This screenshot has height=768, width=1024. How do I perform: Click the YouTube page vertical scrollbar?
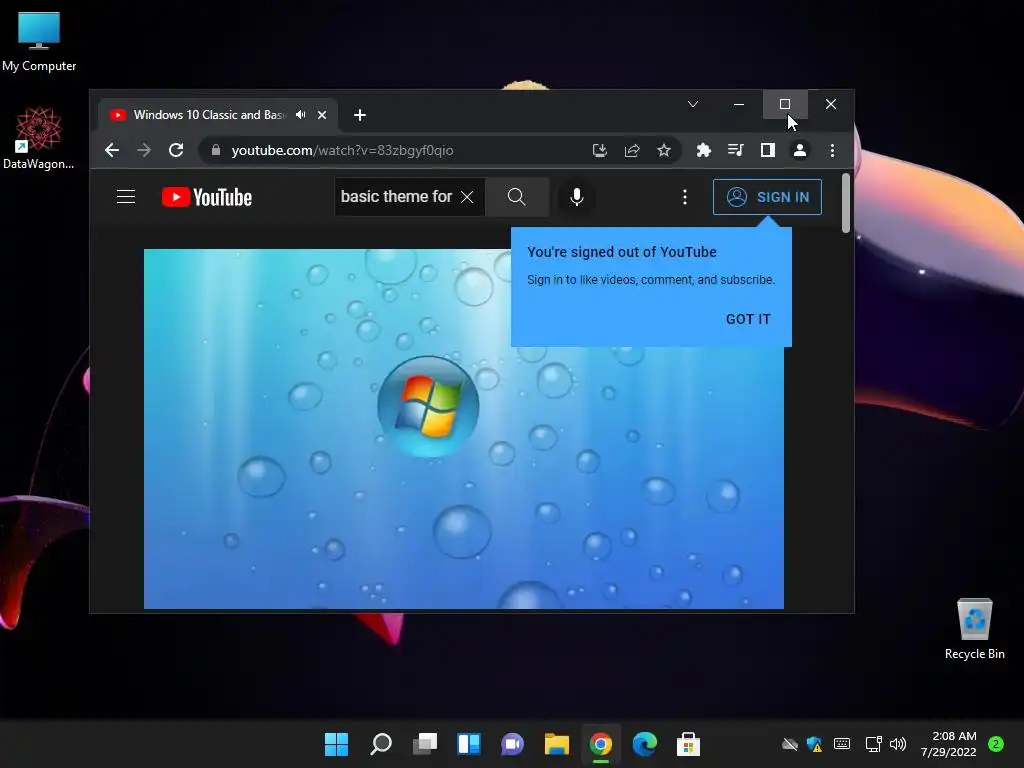846,202
